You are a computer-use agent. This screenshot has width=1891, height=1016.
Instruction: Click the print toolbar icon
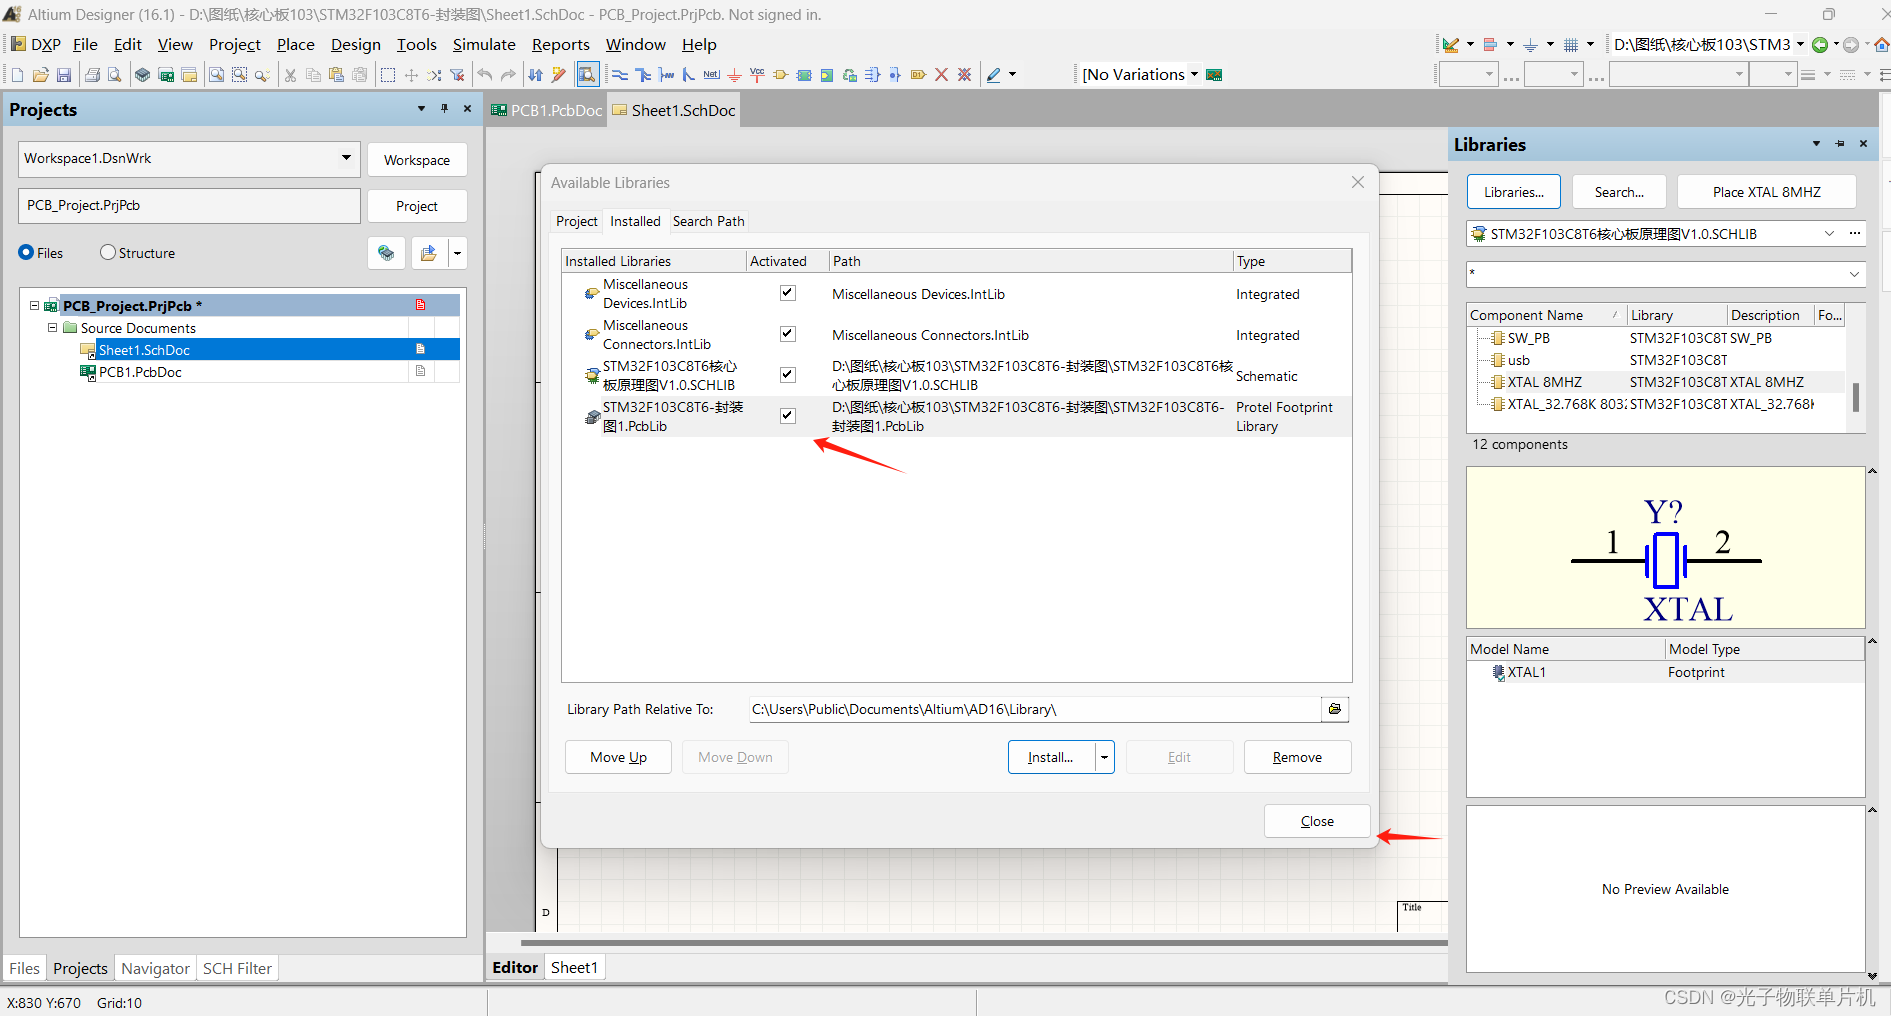pos(92,75)
